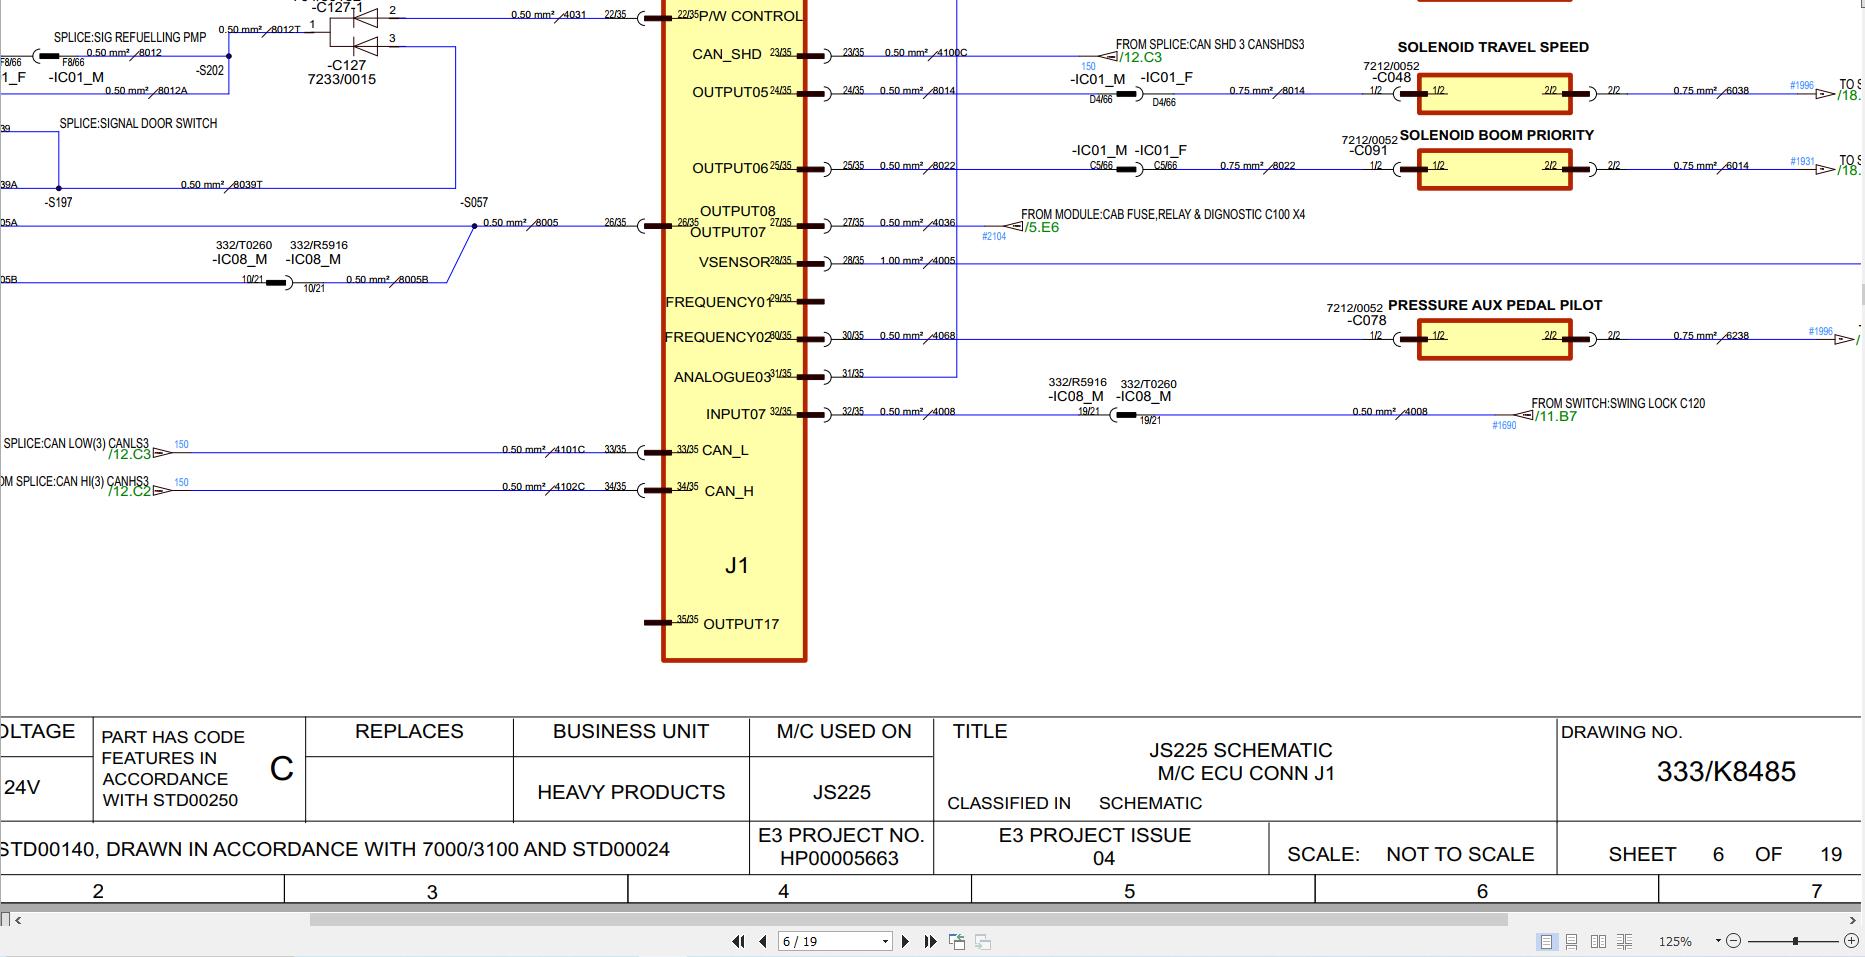Select the CAN_L pin label
The width and height of the screenshot is (1865, 957).
point(725,451)
